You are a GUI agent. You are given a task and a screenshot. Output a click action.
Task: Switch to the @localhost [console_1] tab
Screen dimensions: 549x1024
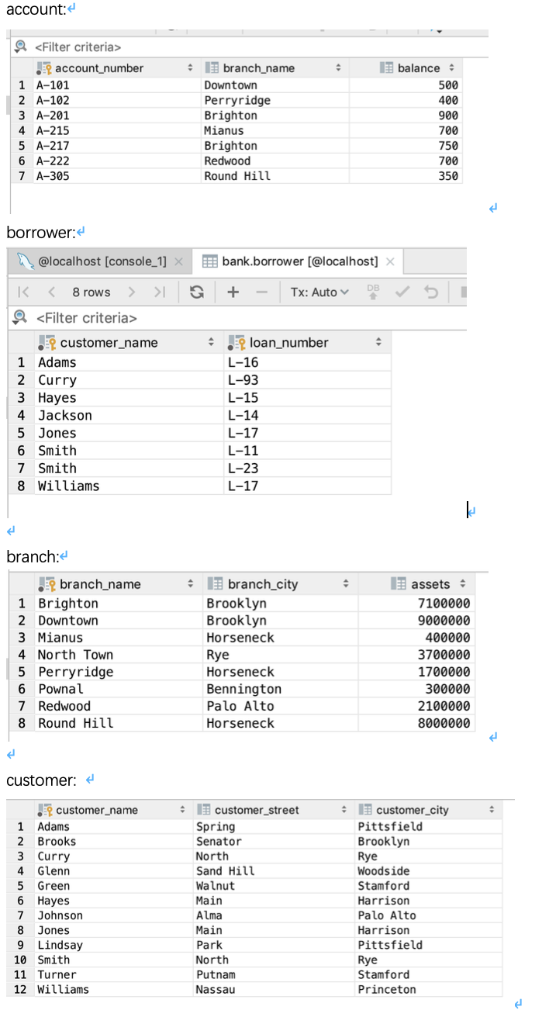101,261
